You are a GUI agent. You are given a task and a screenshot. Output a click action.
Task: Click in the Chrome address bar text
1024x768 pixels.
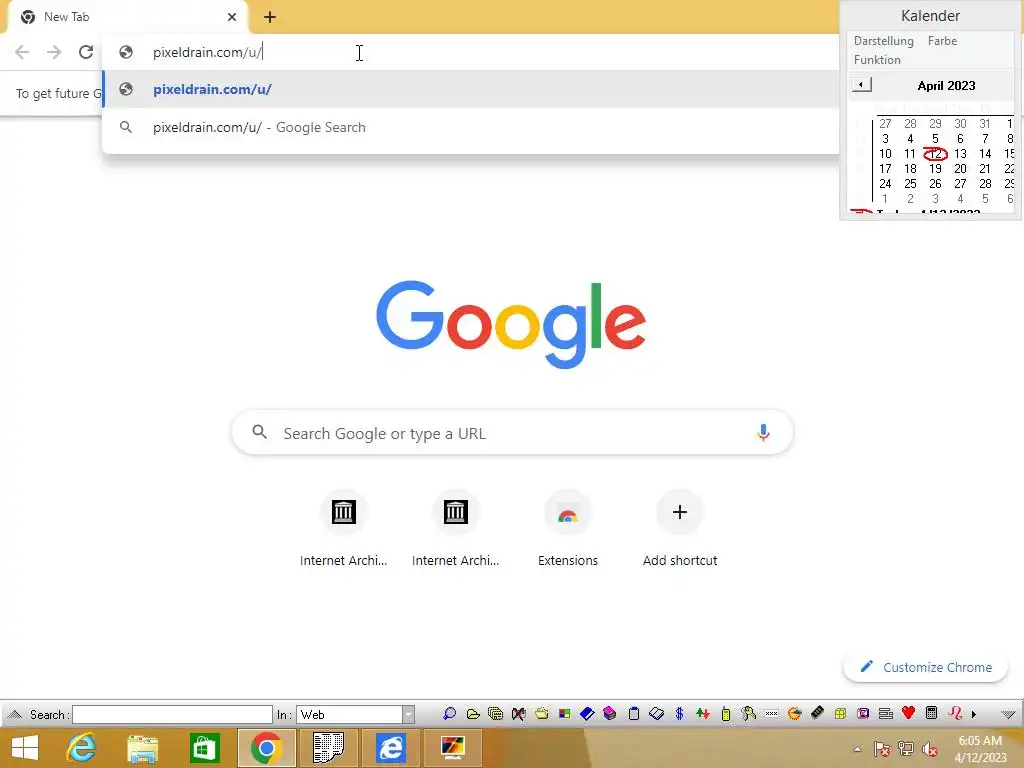(207, 52)
